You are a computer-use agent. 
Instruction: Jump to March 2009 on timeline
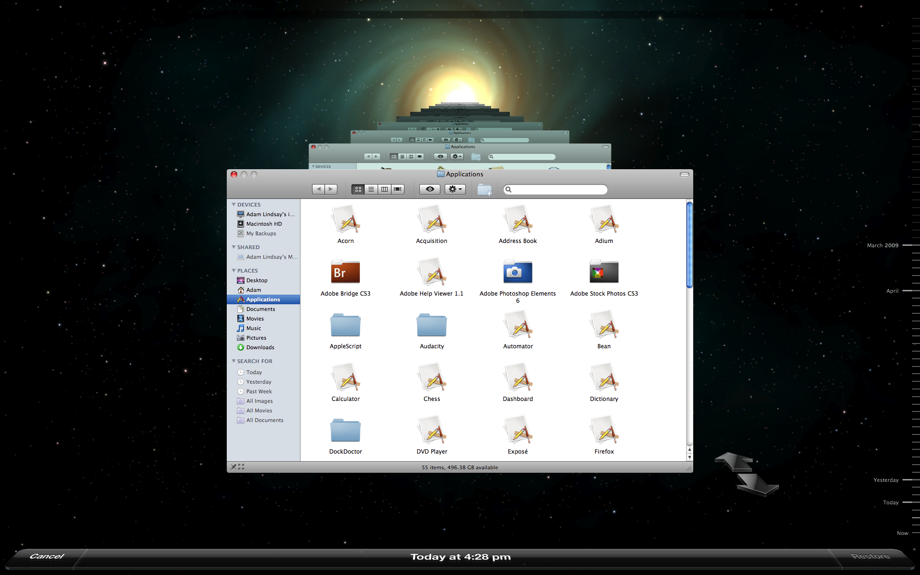pos(882,245)
